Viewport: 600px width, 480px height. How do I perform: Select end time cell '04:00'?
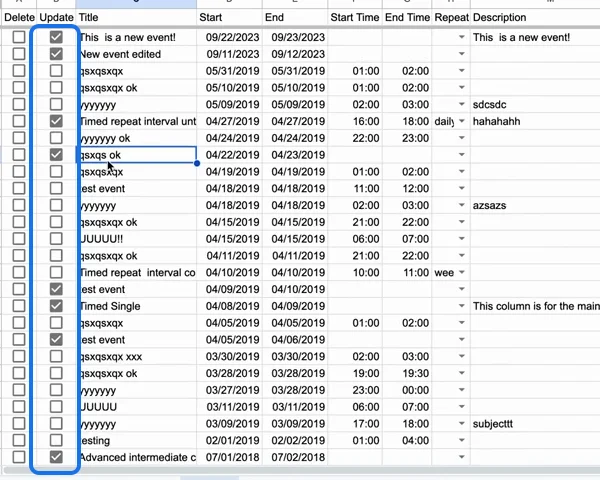click(407, 440)
